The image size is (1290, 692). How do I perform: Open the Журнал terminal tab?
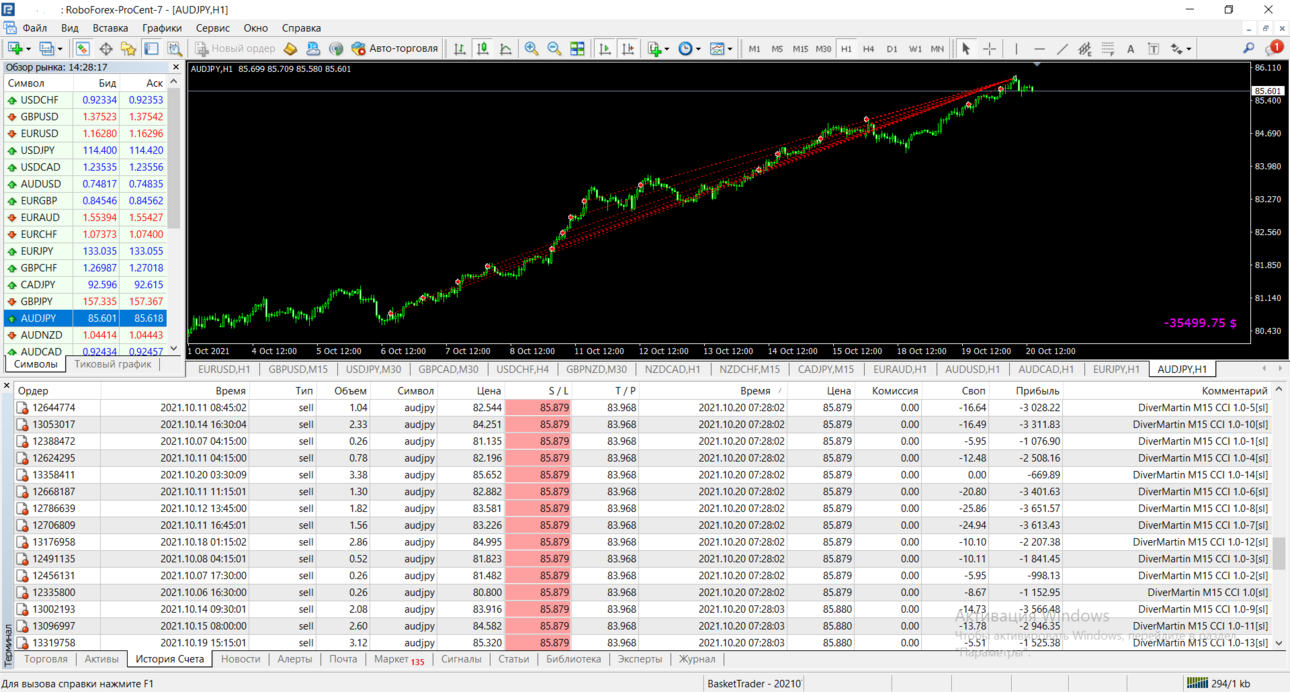pyautogui.click(x=697, y=659)
